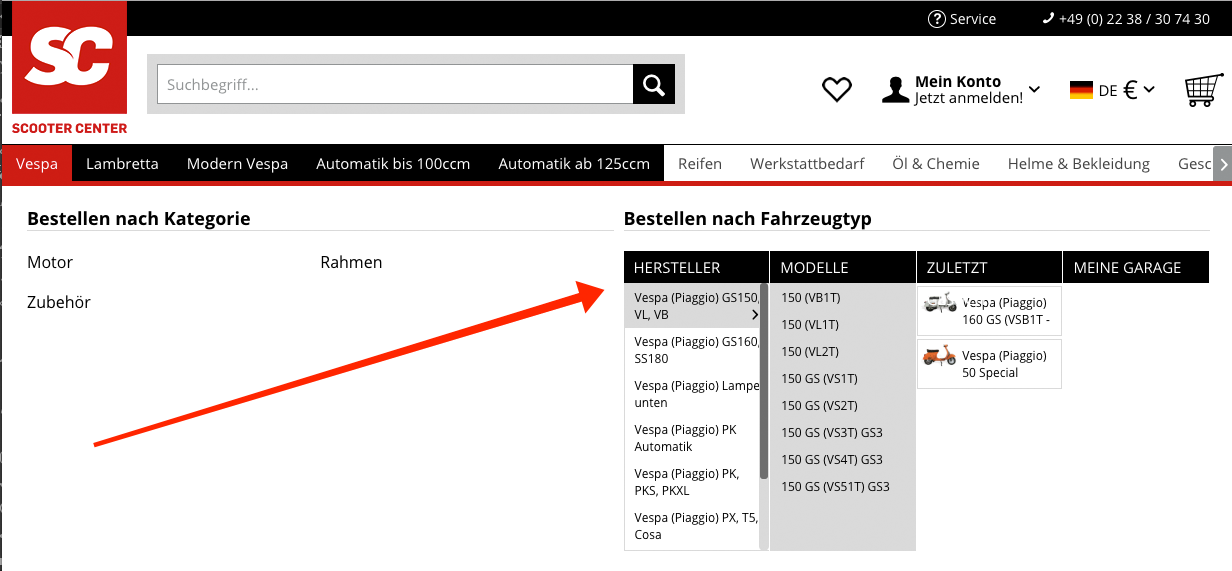Open the Lambretta menu tab
This screenshot has height=571, width=1232.
(x=122, y=164)
